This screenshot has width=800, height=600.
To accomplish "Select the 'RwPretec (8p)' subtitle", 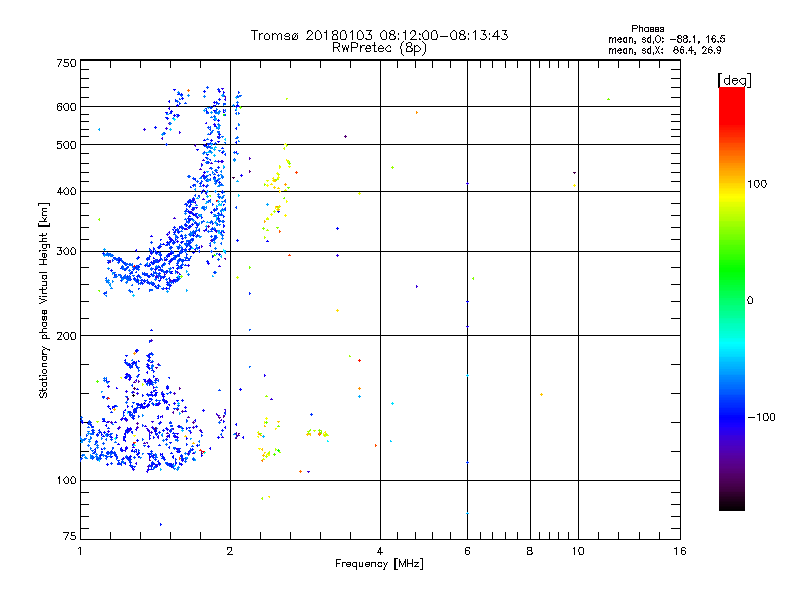I will click(x=380, y=48).
